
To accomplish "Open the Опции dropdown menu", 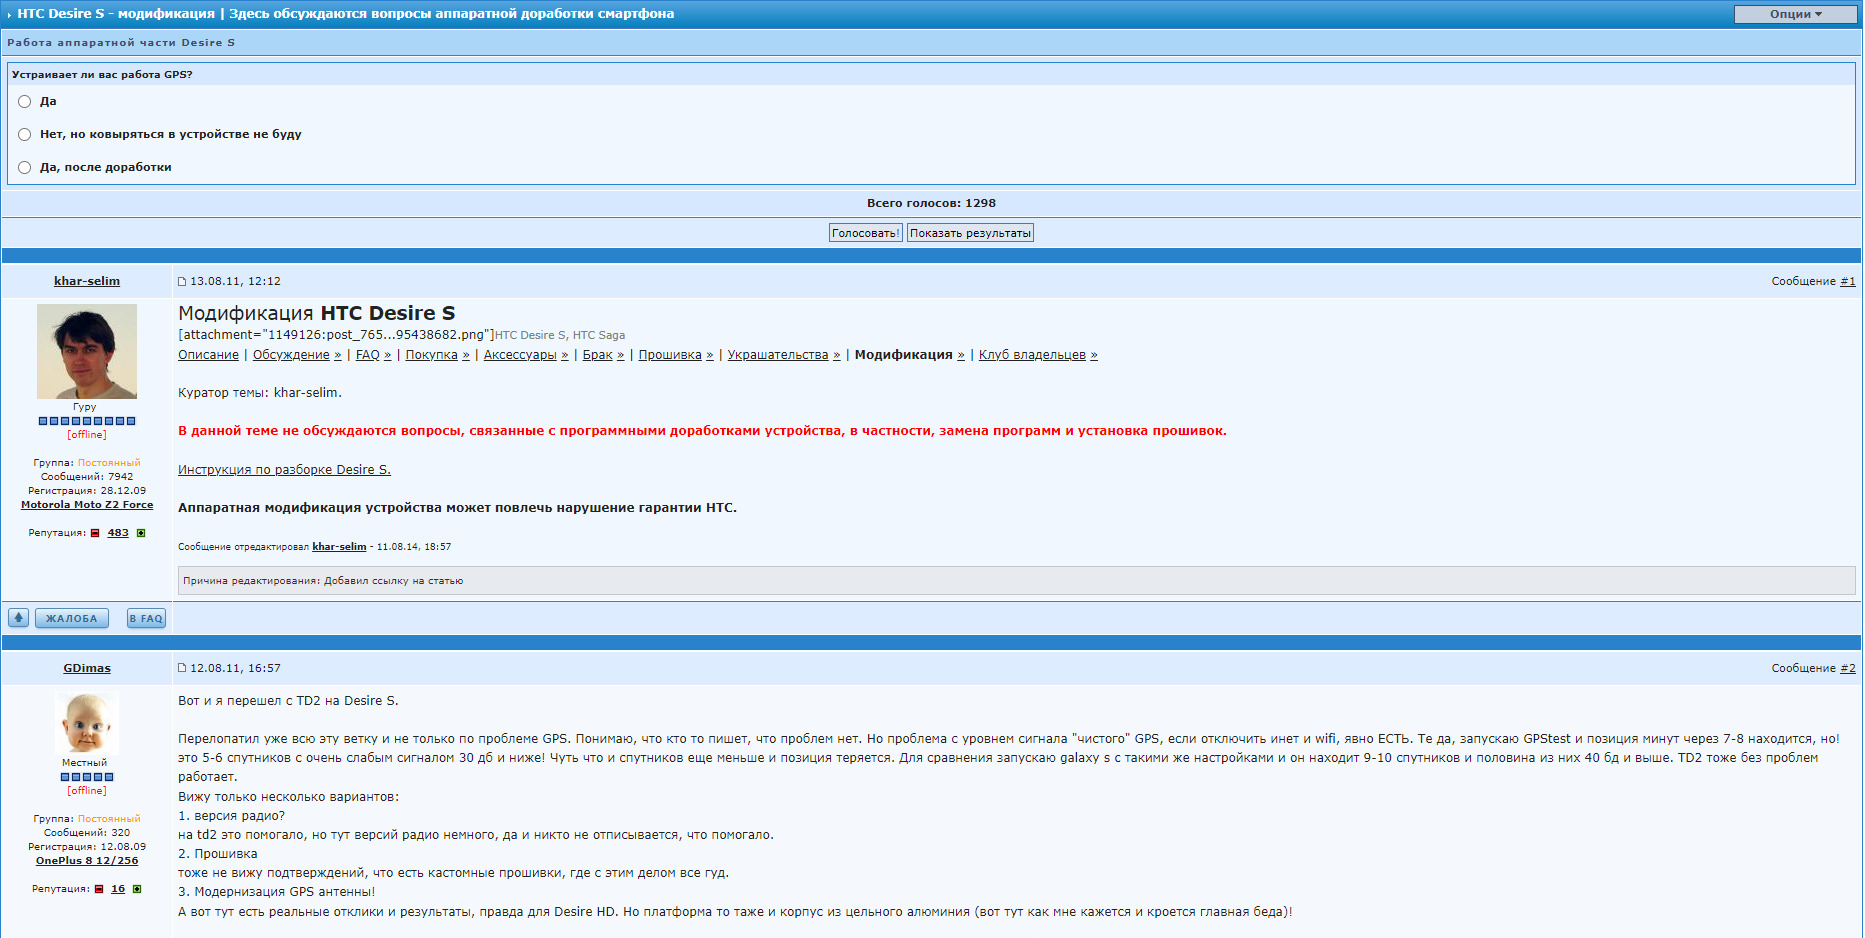I will pyautogui.click(x=1795, y=14).
